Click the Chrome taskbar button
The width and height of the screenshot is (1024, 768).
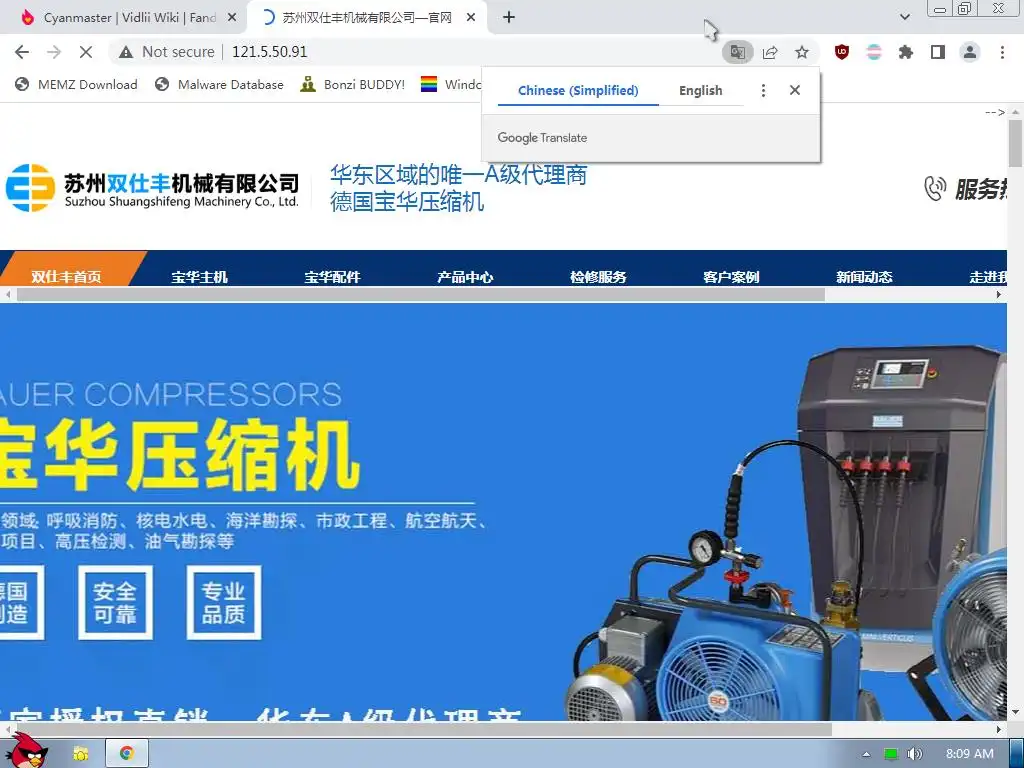click(127, 754)
